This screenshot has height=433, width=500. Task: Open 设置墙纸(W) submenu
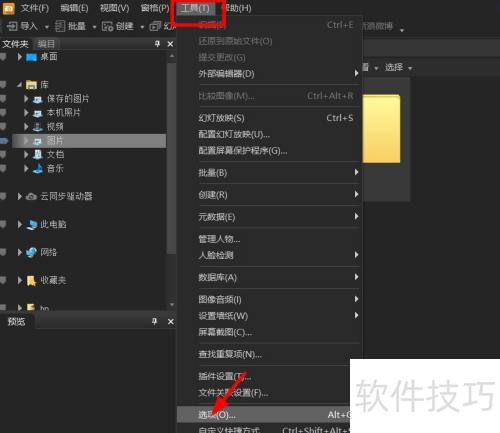pos(269,316)
